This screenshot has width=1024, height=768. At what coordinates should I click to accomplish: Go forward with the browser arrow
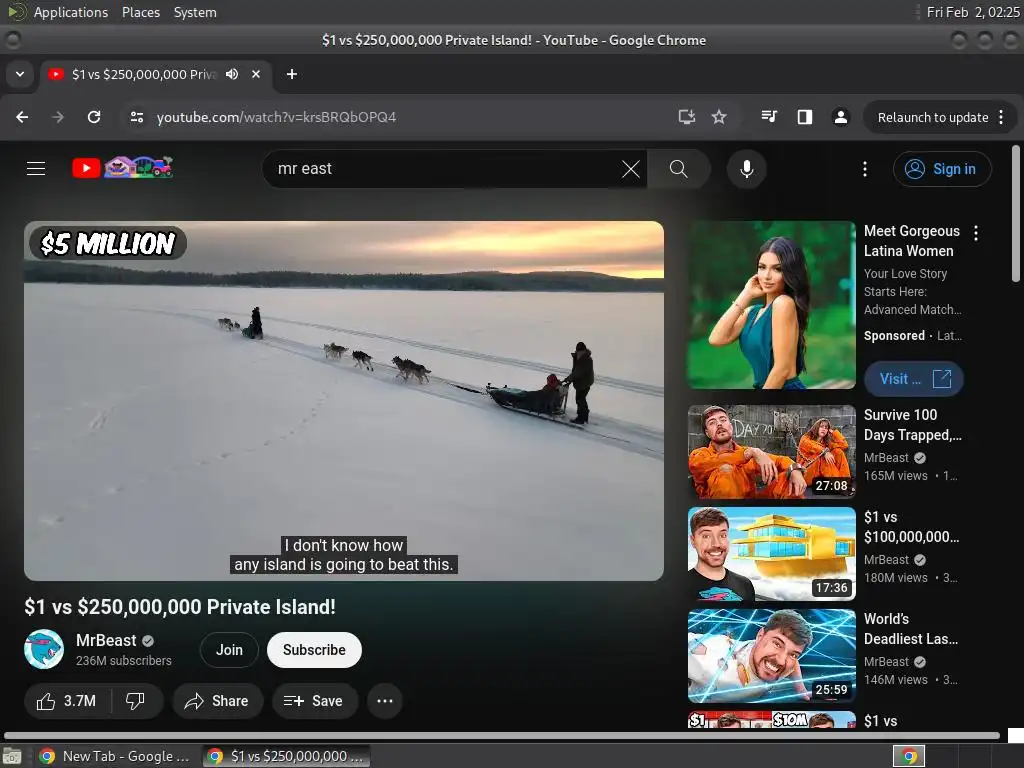pyautogui.click(x=58, y=117)
